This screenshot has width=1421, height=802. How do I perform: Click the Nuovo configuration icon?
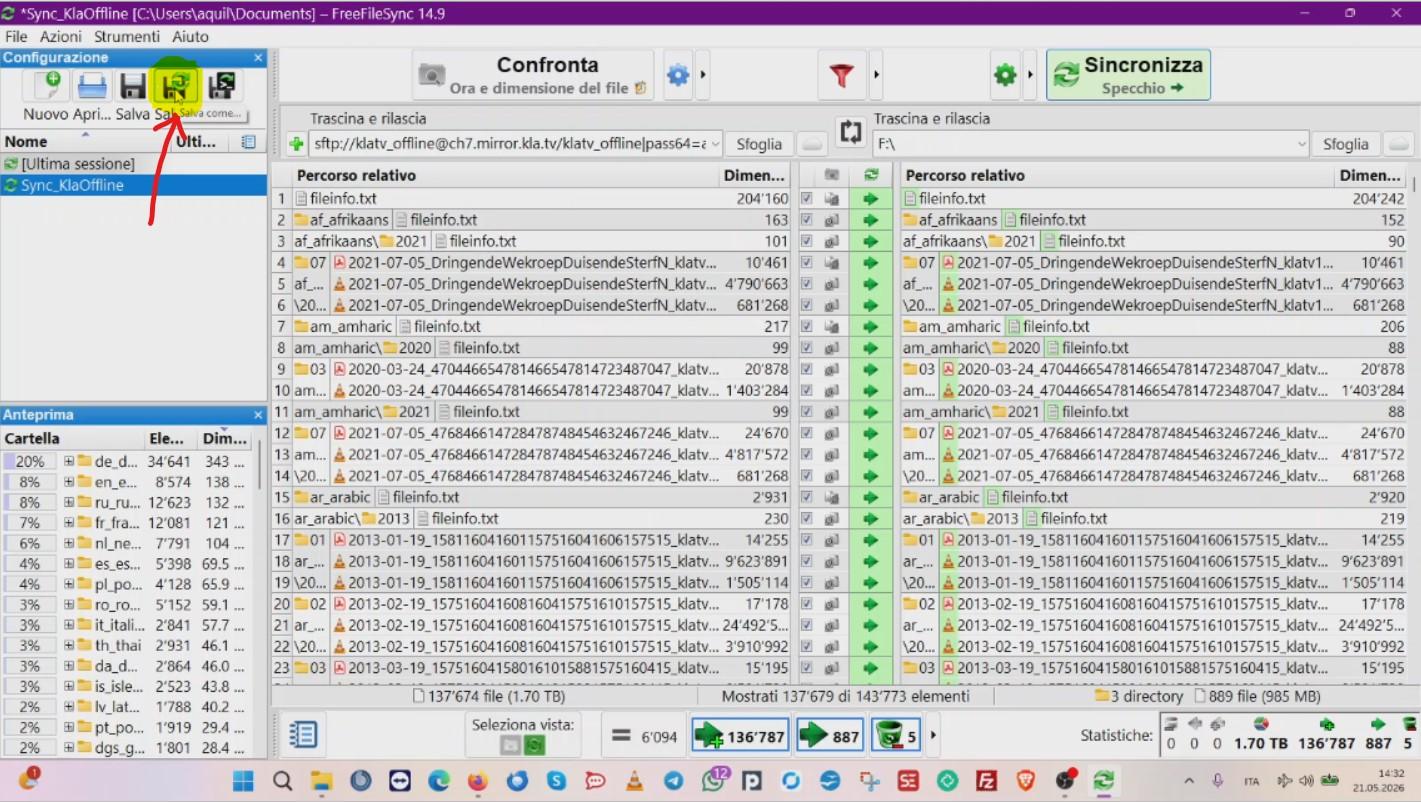click(x=46, y=86)
